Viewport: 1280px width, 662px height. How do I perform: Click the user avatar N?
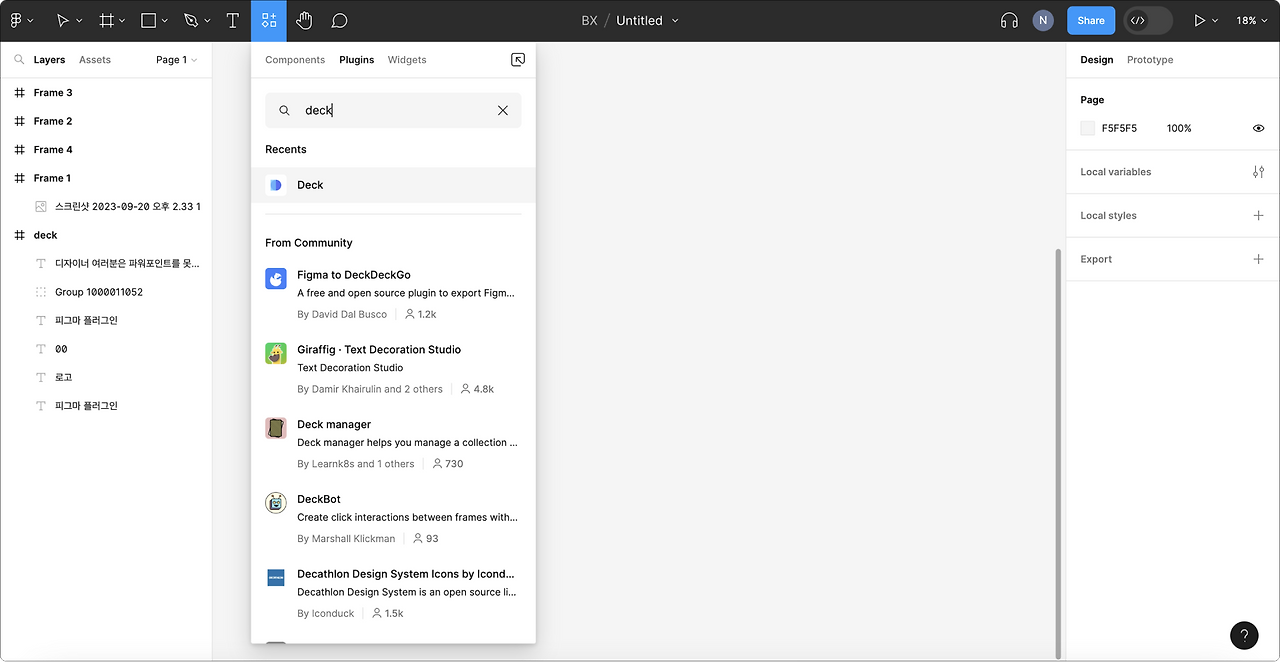[1043, 20]
